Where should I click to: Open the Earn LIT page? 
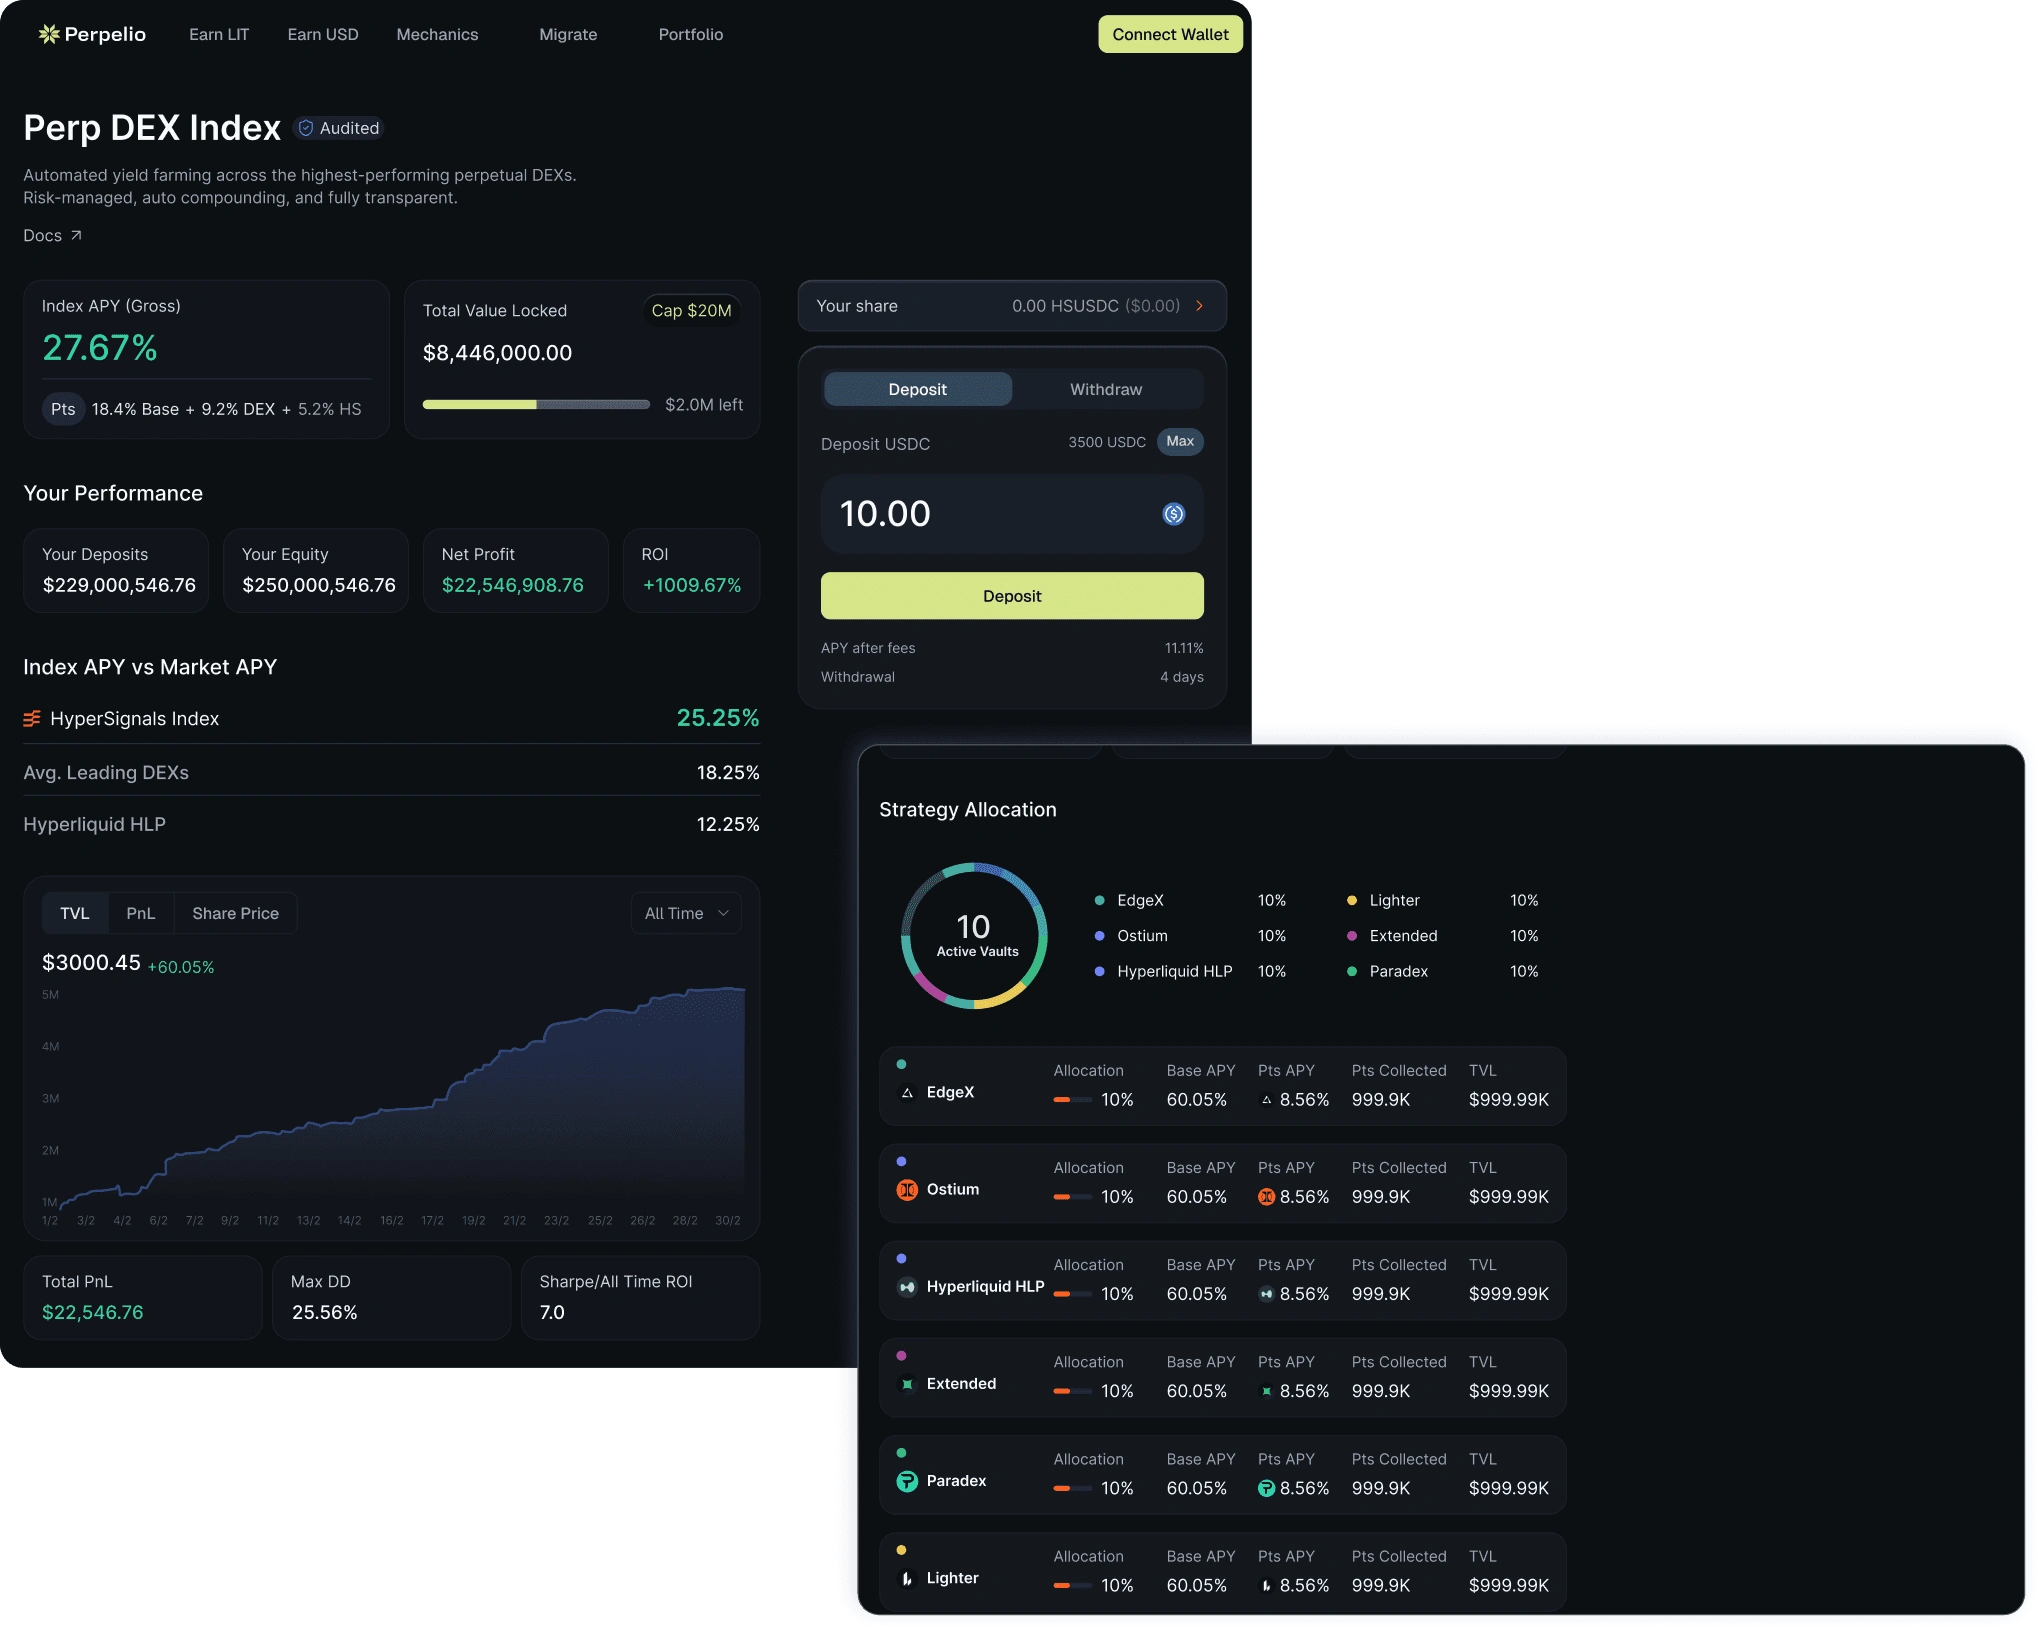219,34
